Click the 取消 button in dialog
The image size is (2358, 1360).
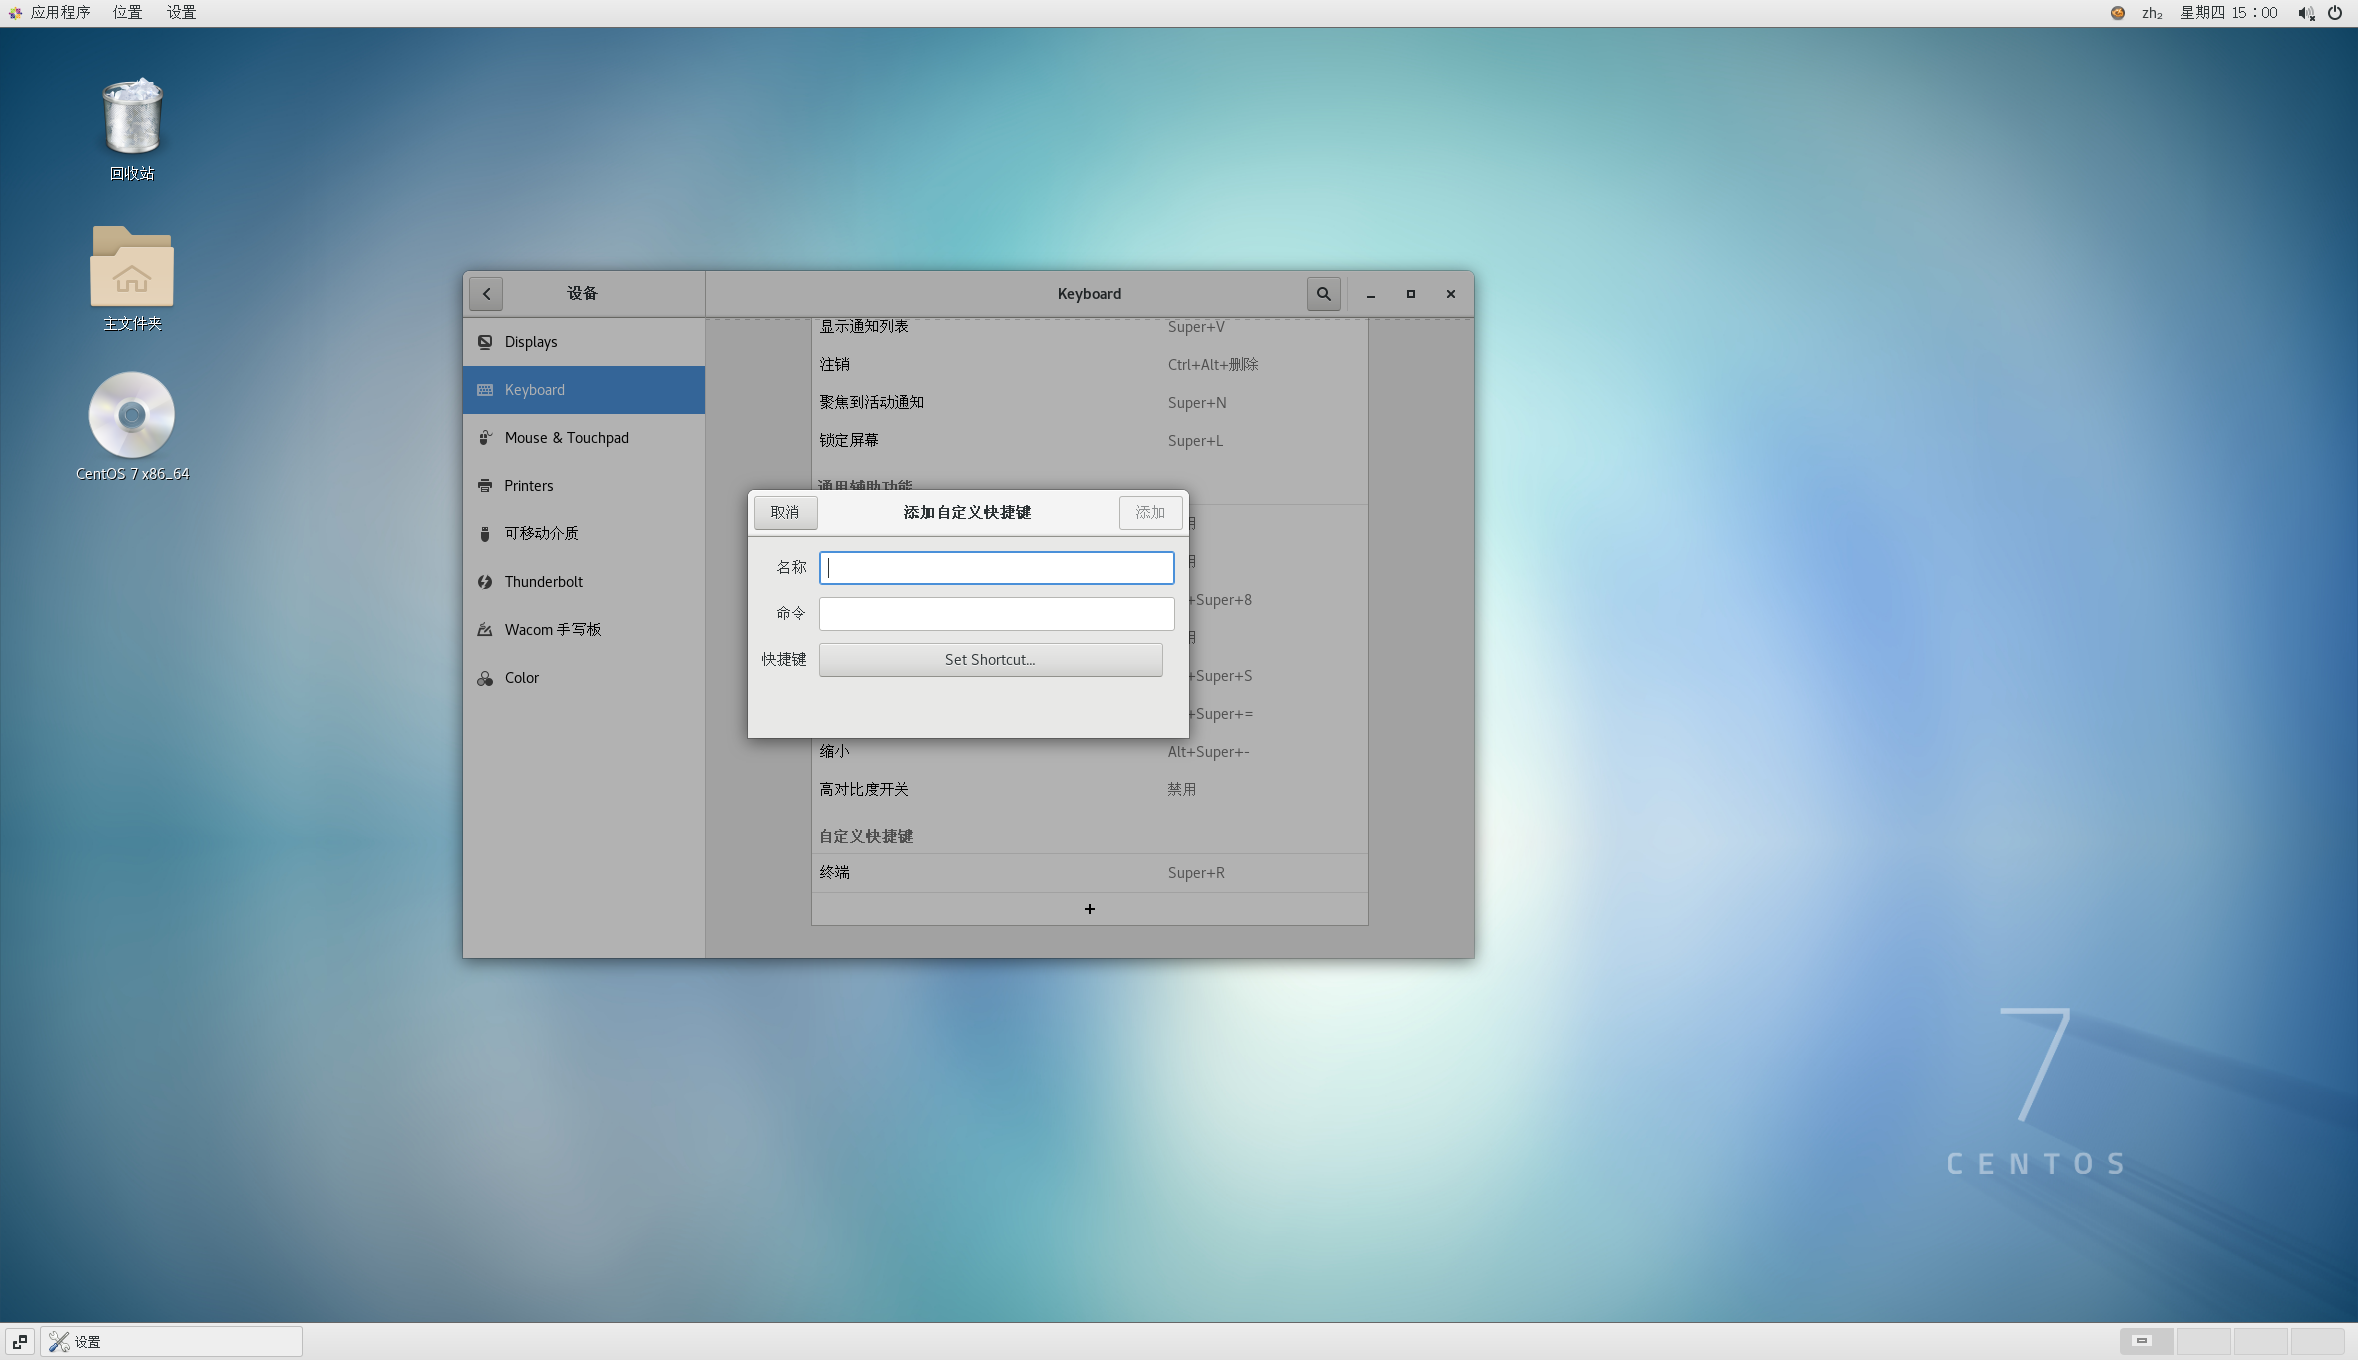(785, 513)
